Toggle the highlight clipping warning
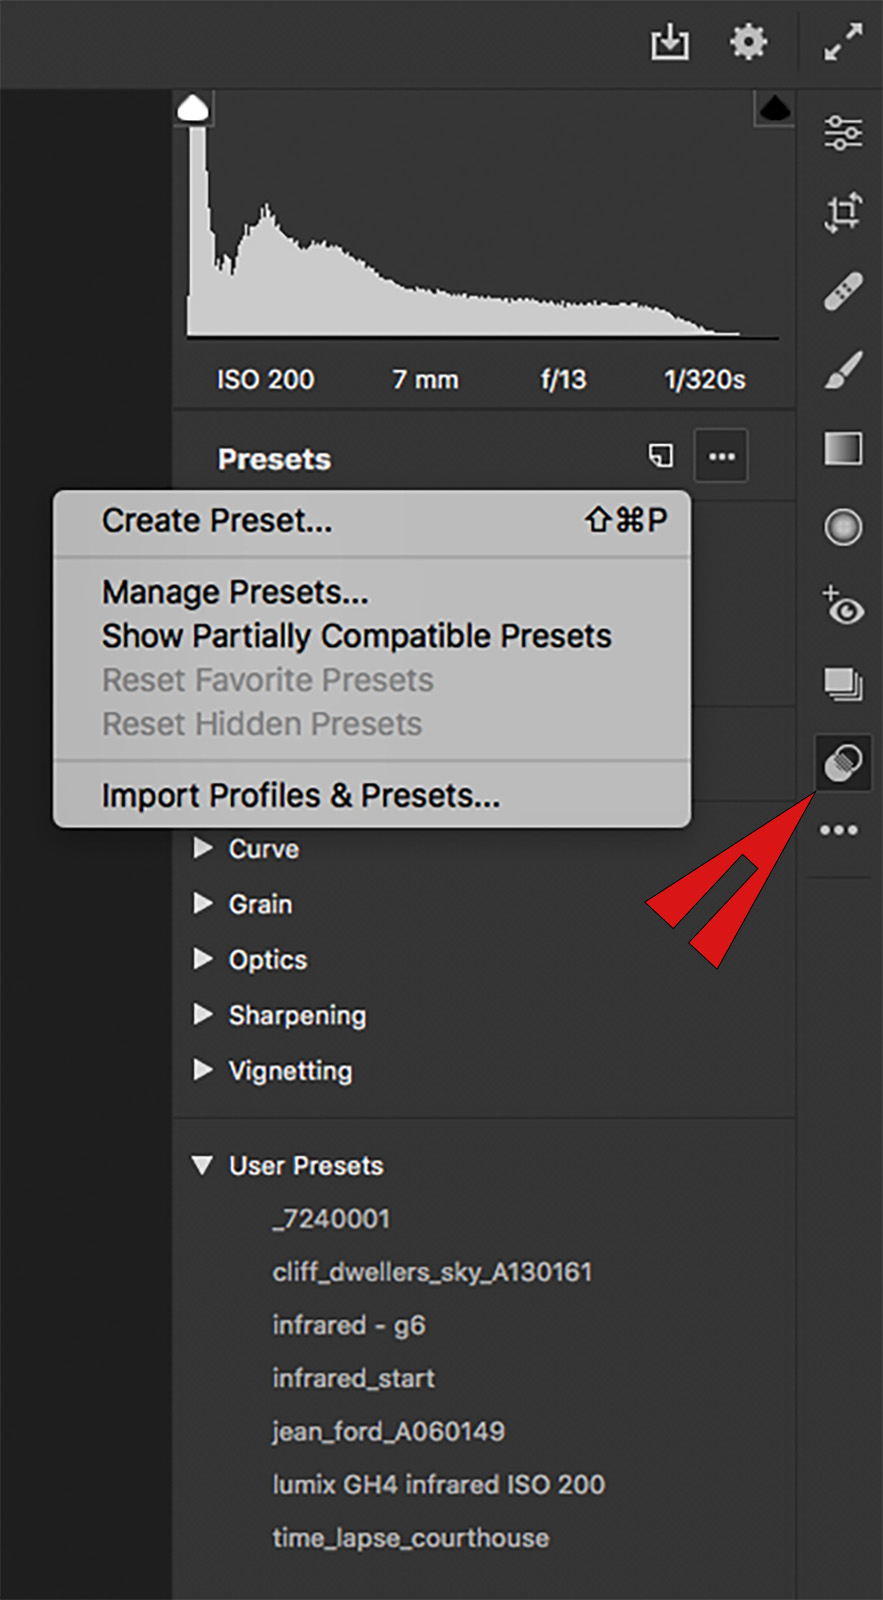 click(x=773, y=108)
